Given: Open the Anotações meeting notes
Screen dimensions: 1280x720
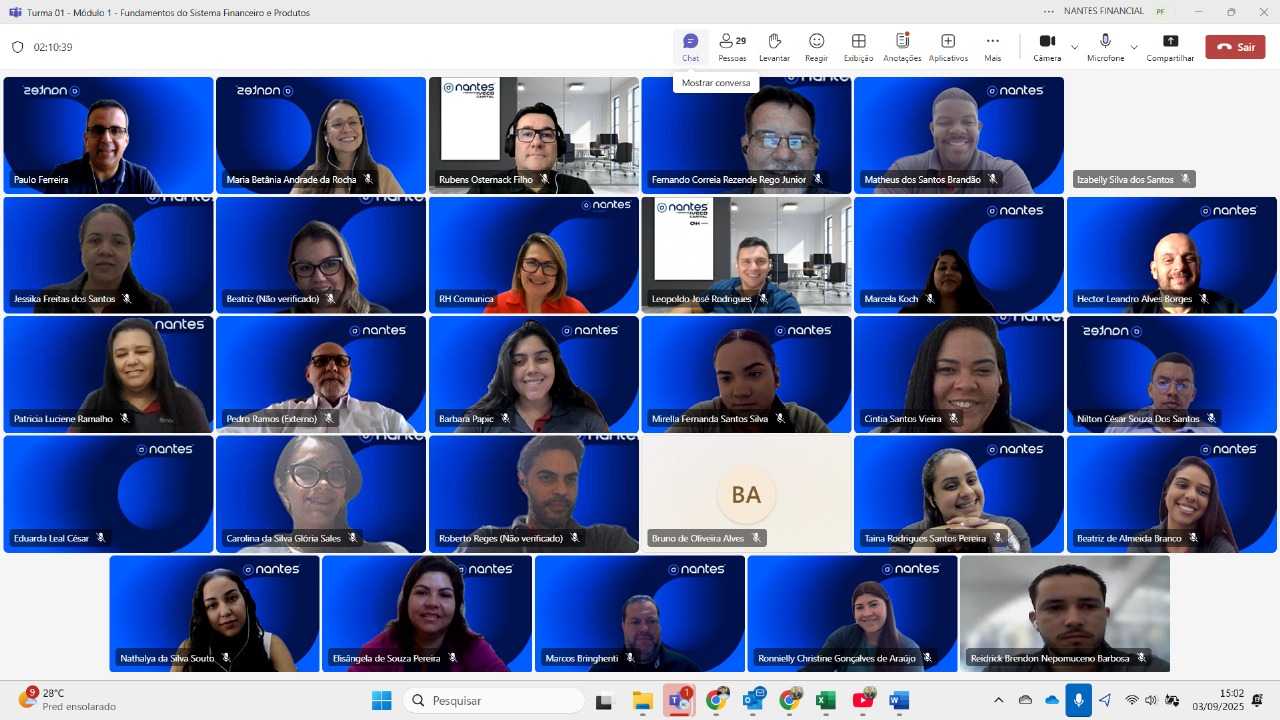Looking at the screenshot, I should tap(902, 46).
